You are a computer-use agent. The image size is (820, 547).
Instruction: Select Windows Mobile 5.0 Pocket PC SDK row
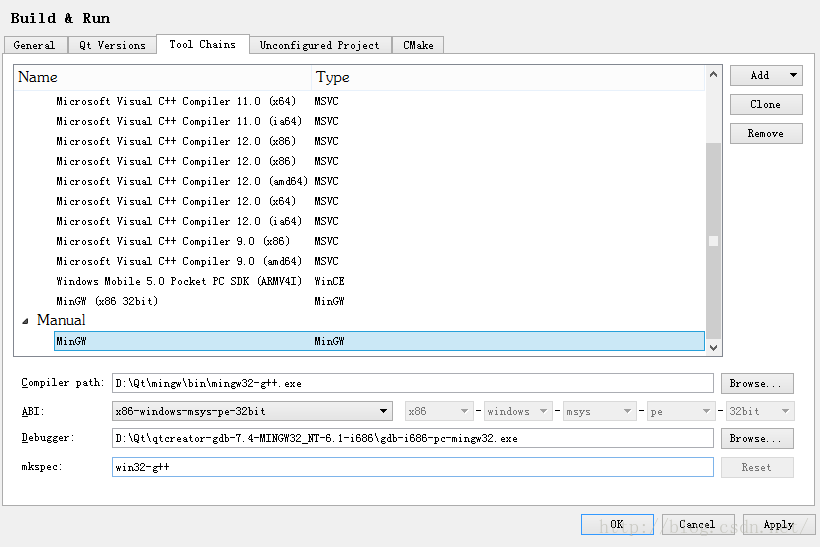pyautogui.click(x=379, y=281)
